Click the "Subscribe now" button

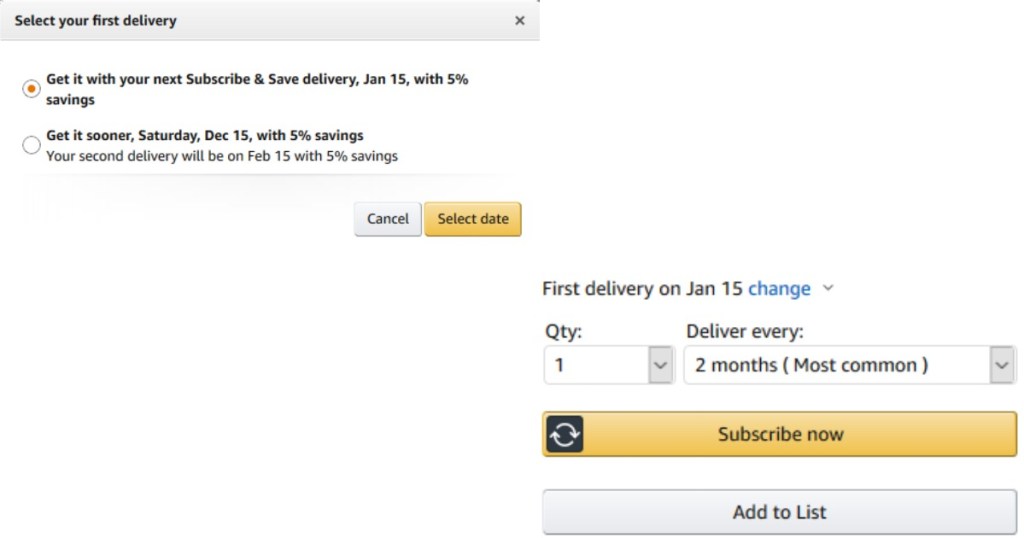(780, 434)
